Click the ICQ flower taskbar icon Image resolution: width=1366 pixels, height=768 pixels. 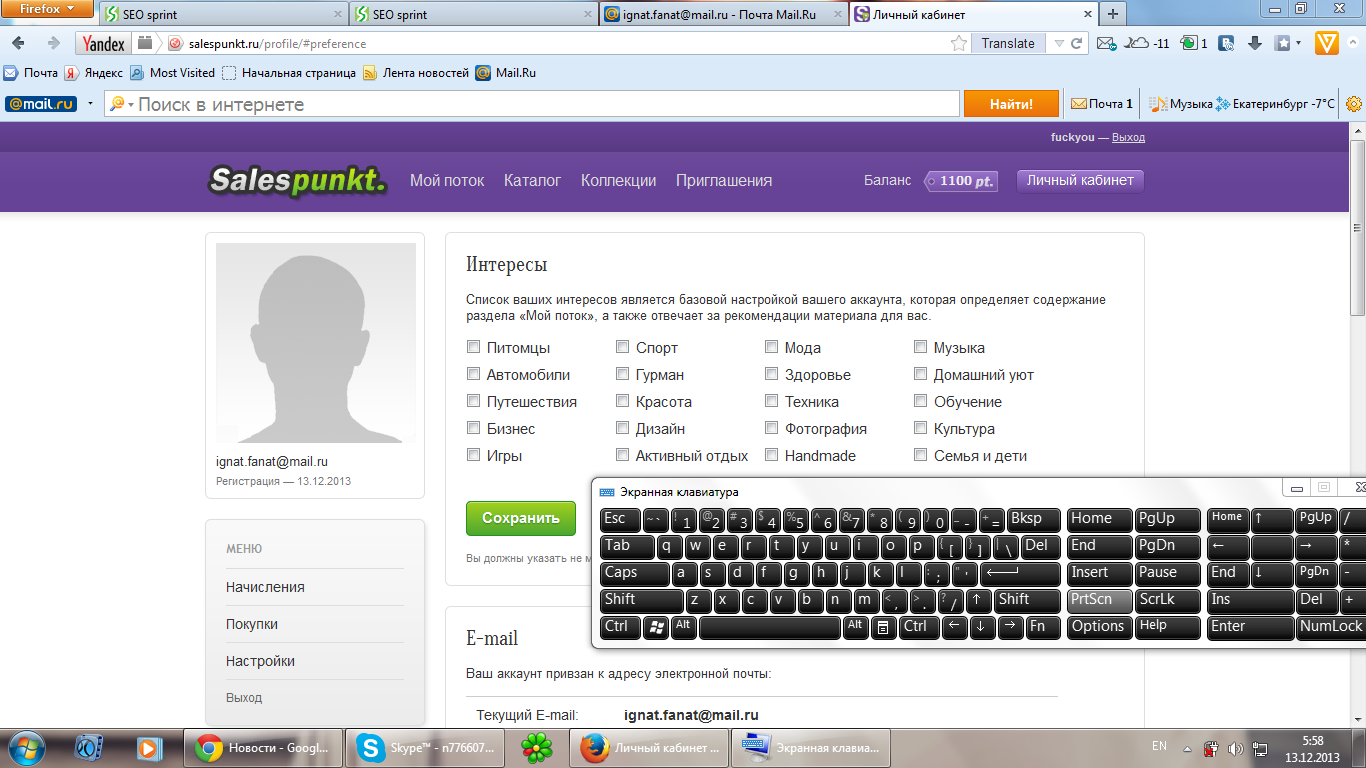point(537,747)
